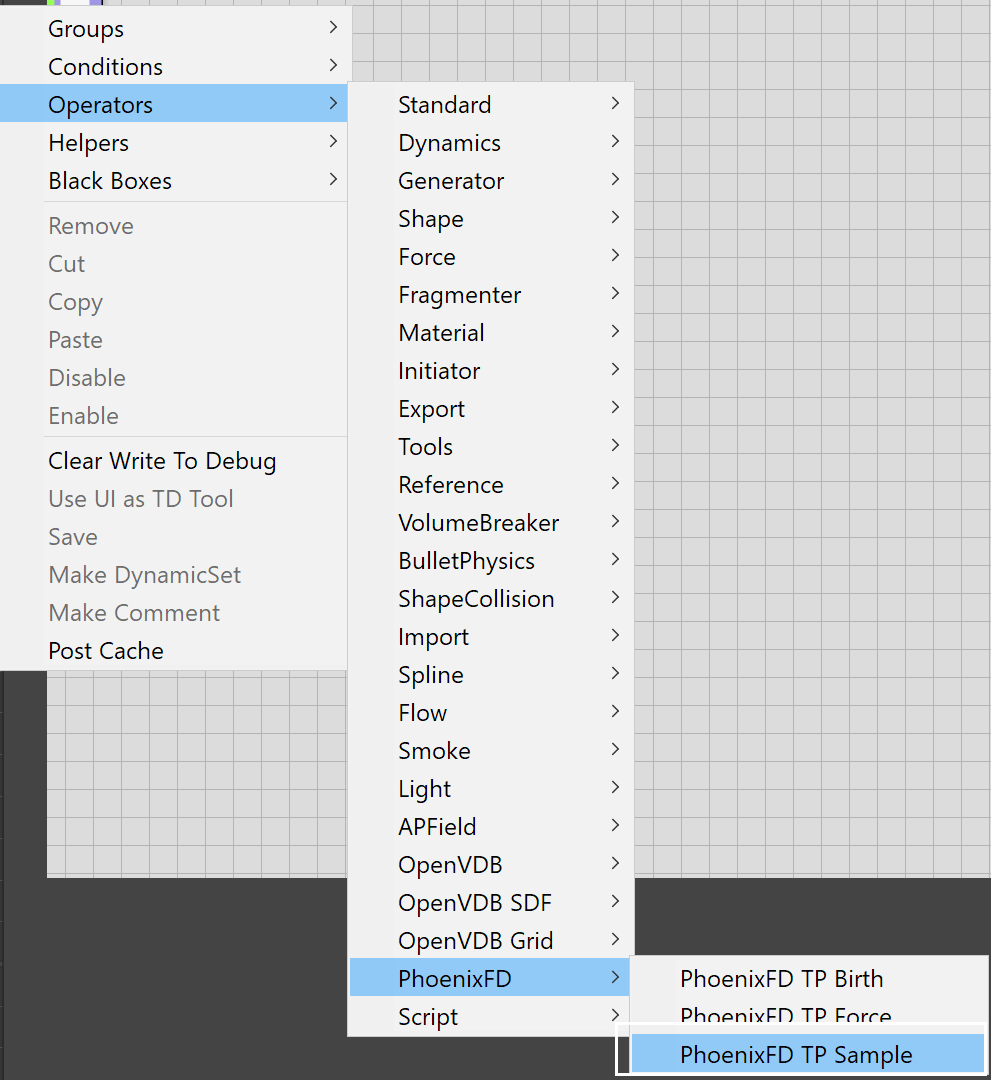Select the Operators menu entry
Screen dimensions: 991x1080
(x=174, y=105)
